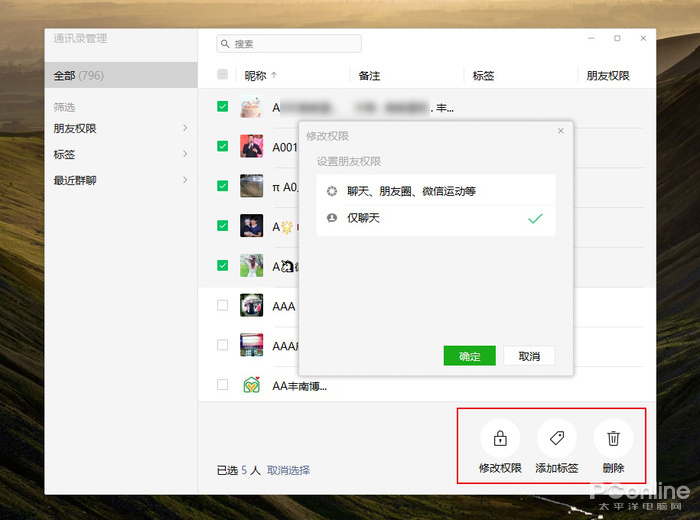Click the 修改权限 lock icon
700x520 pixels.
tap(500, 438)
